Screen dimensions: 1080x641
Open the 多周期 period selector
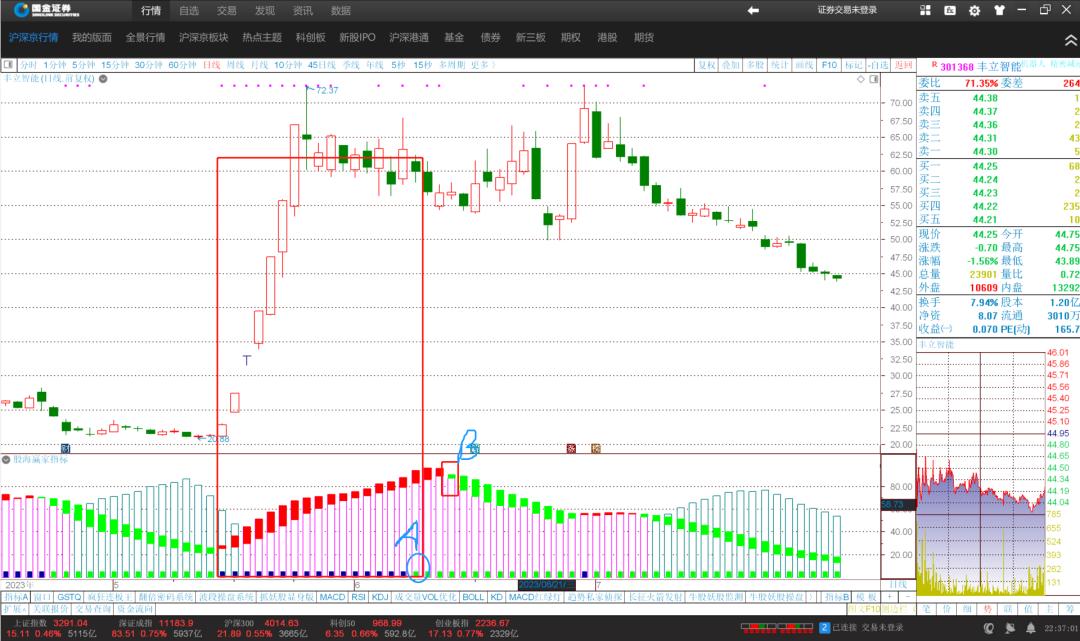click(x=452, y=65)
